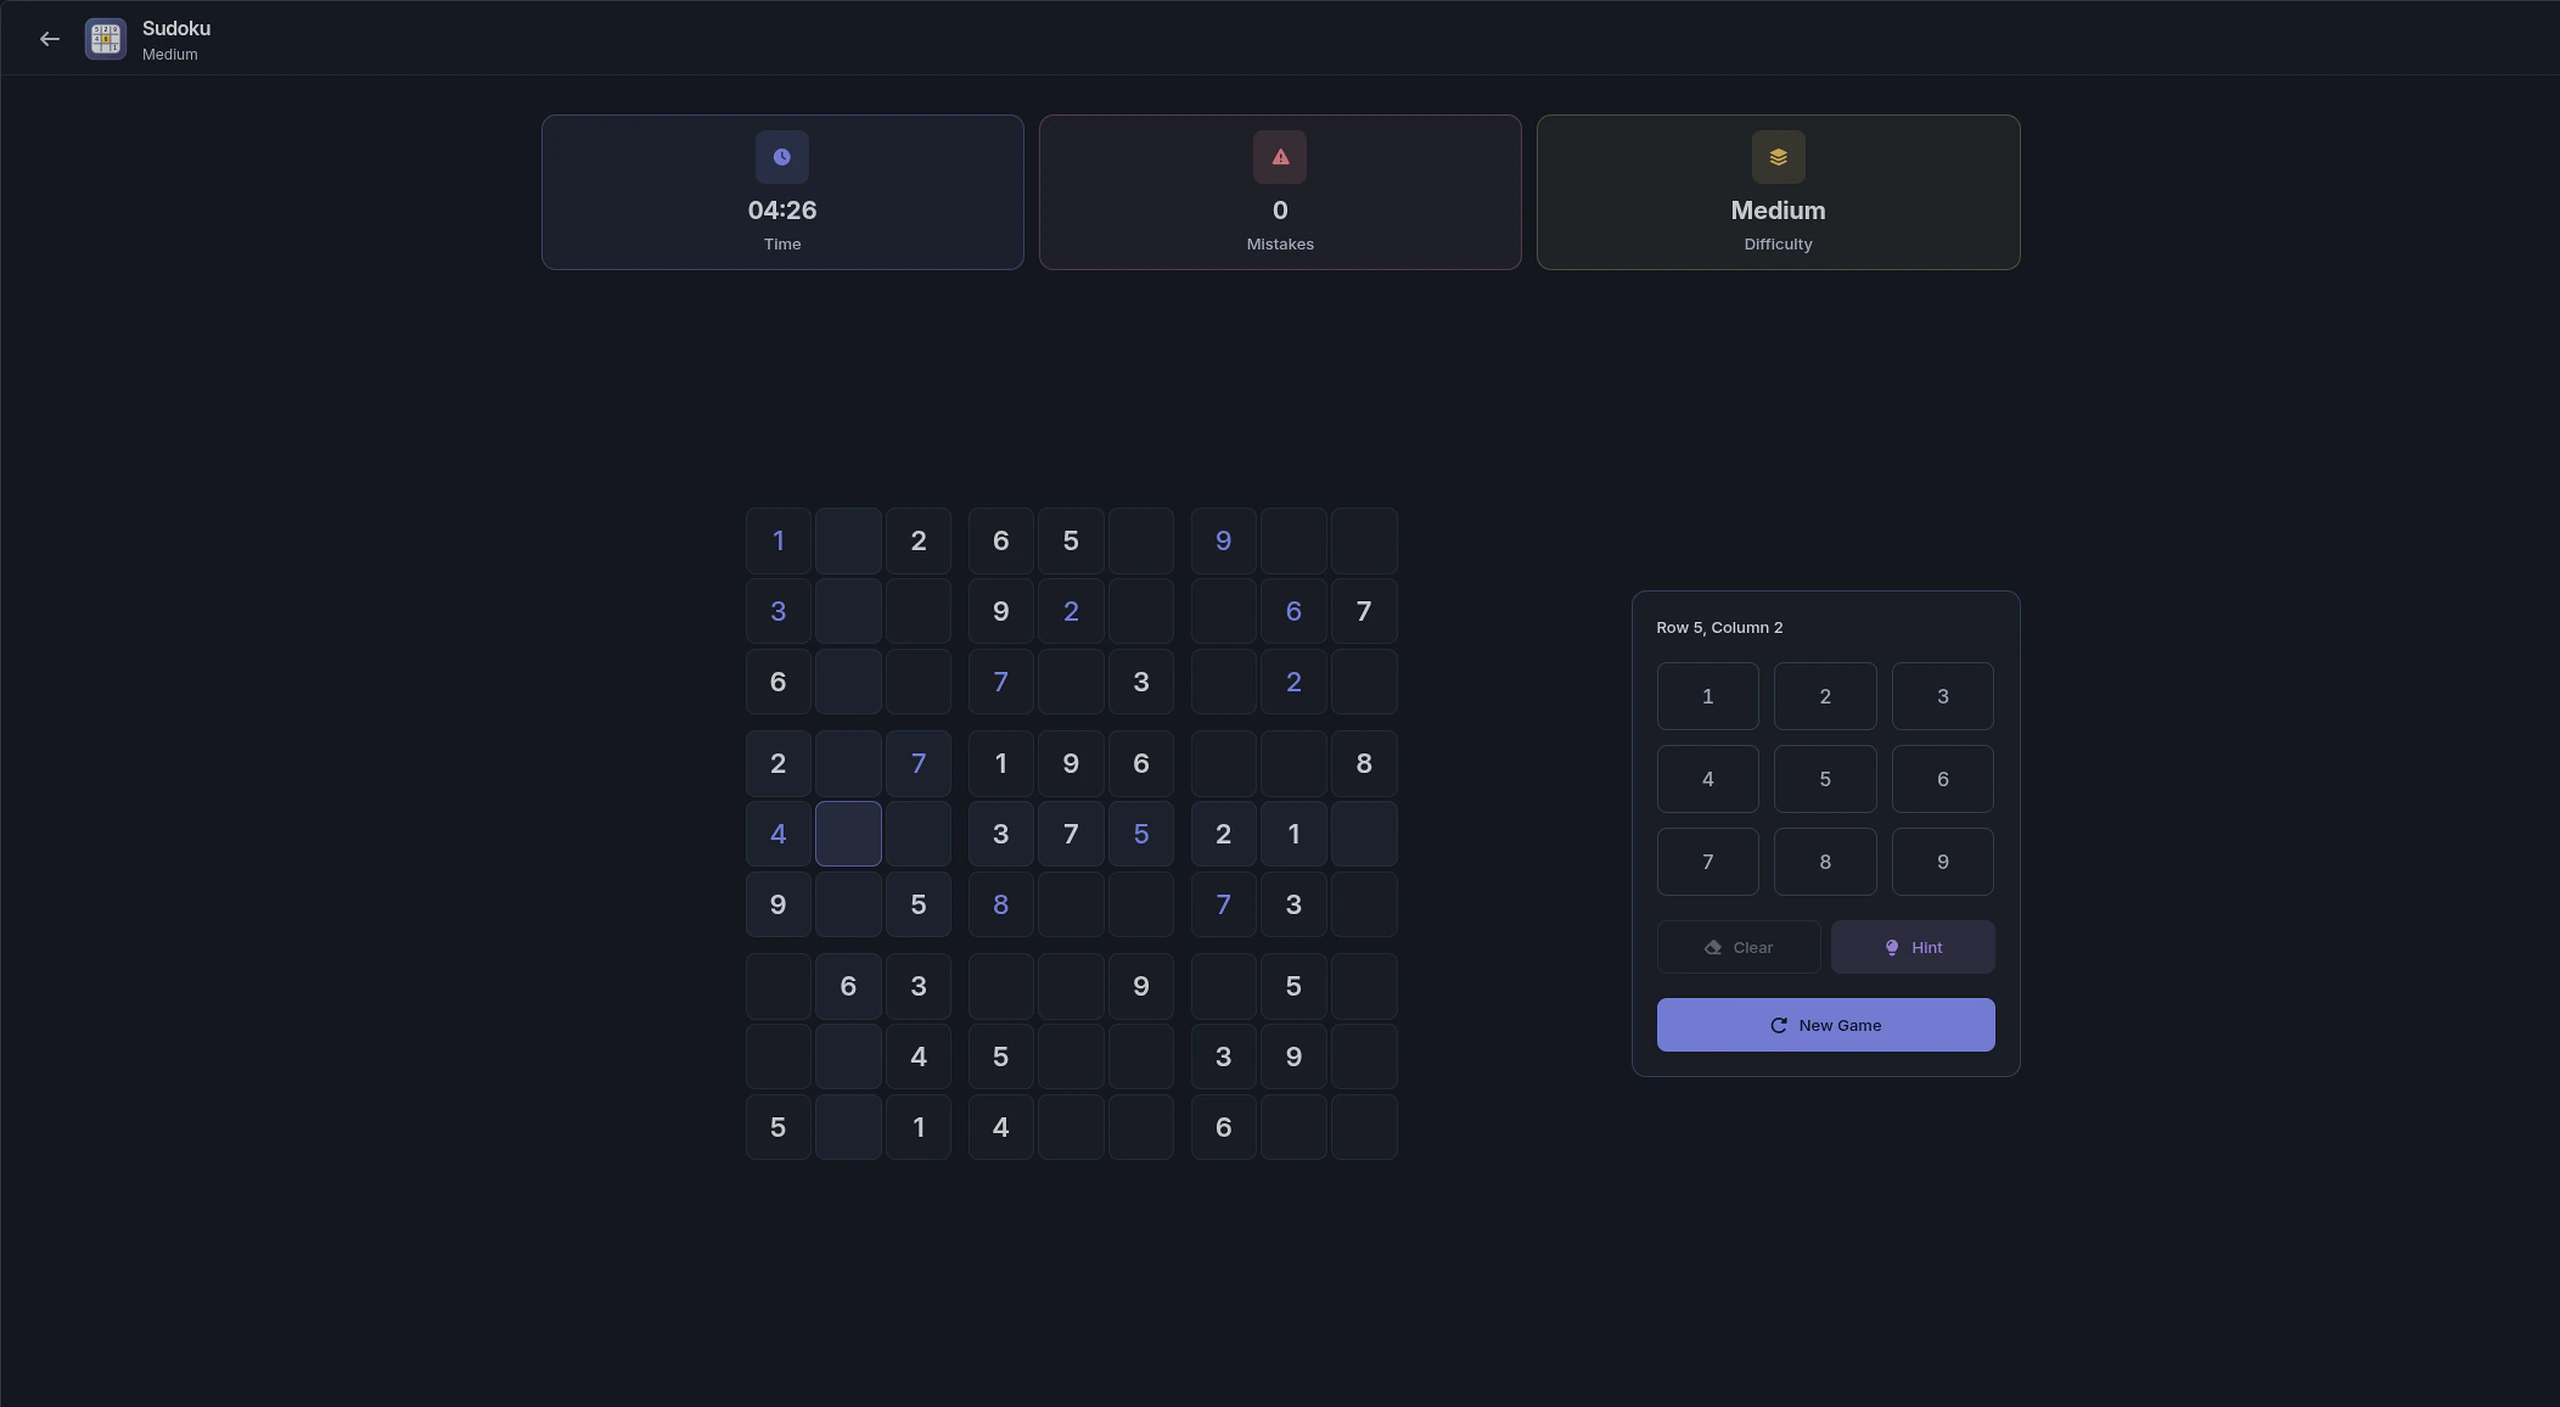The width and height of the screenshot is (2560, 1407).
Task: Click the blue 1 cell in row 1
Action: click(x=778, y=541)
